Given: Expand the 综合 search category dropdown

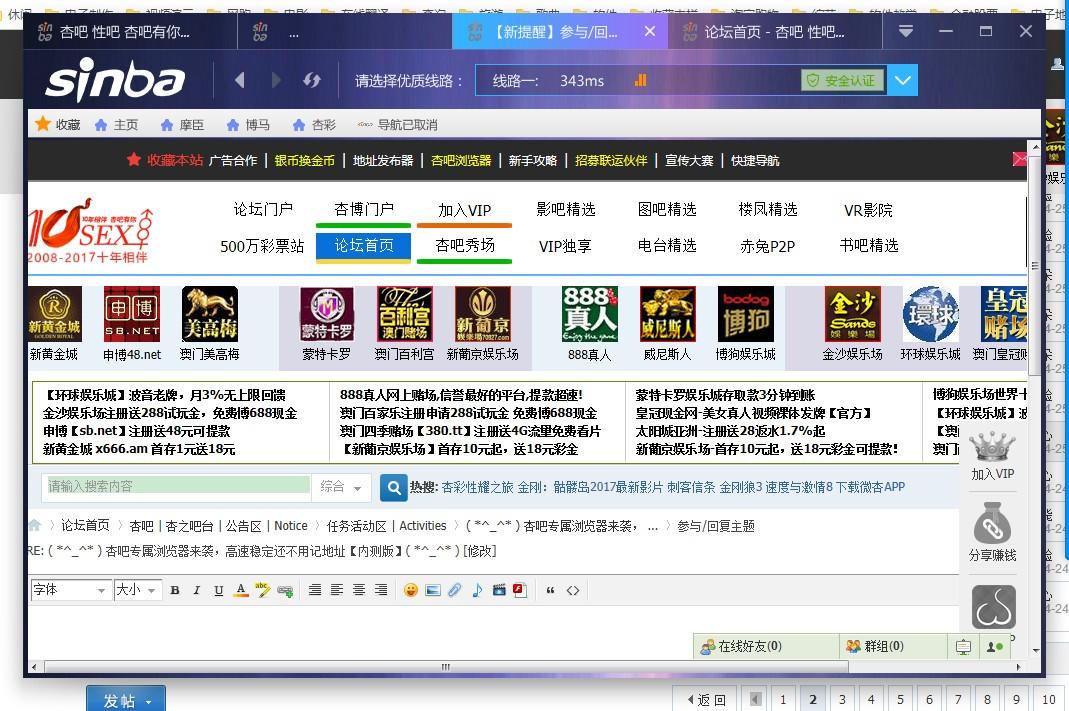Looking at the screenshot, I should pyautogui.click(x=341, y=487).
